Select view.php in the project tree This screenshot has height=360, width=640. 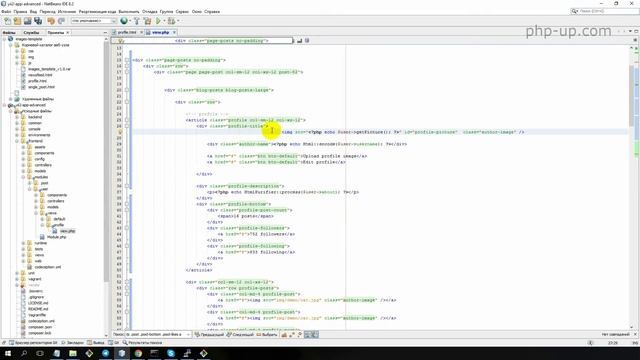point(67,231)
